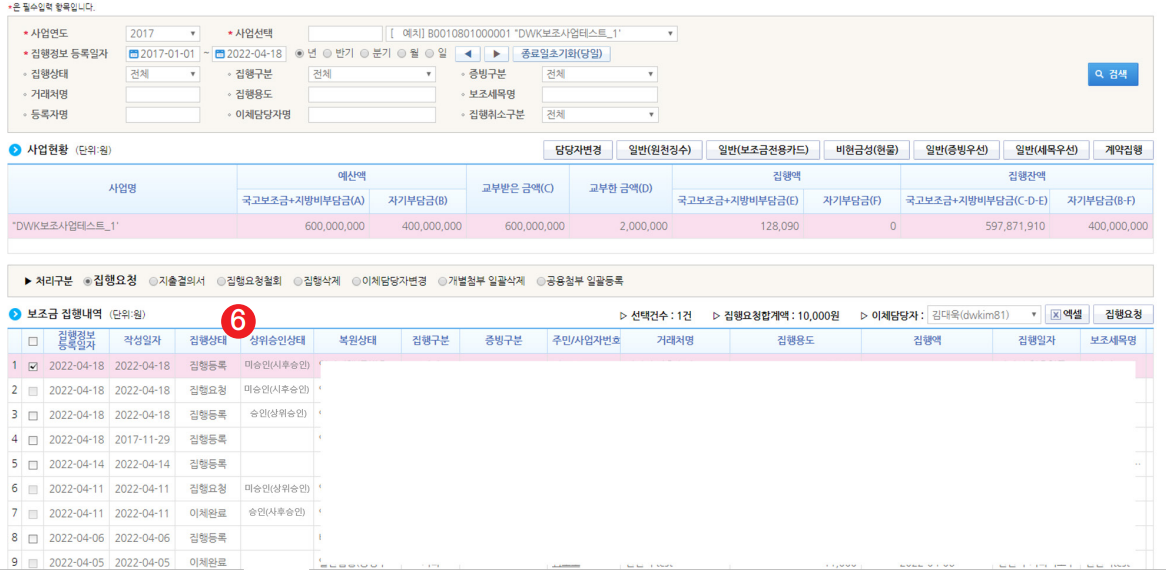Open calendar for start date 2017-01-01
1166x577 pixels.
pyautogui.click(x=134, y=54)
